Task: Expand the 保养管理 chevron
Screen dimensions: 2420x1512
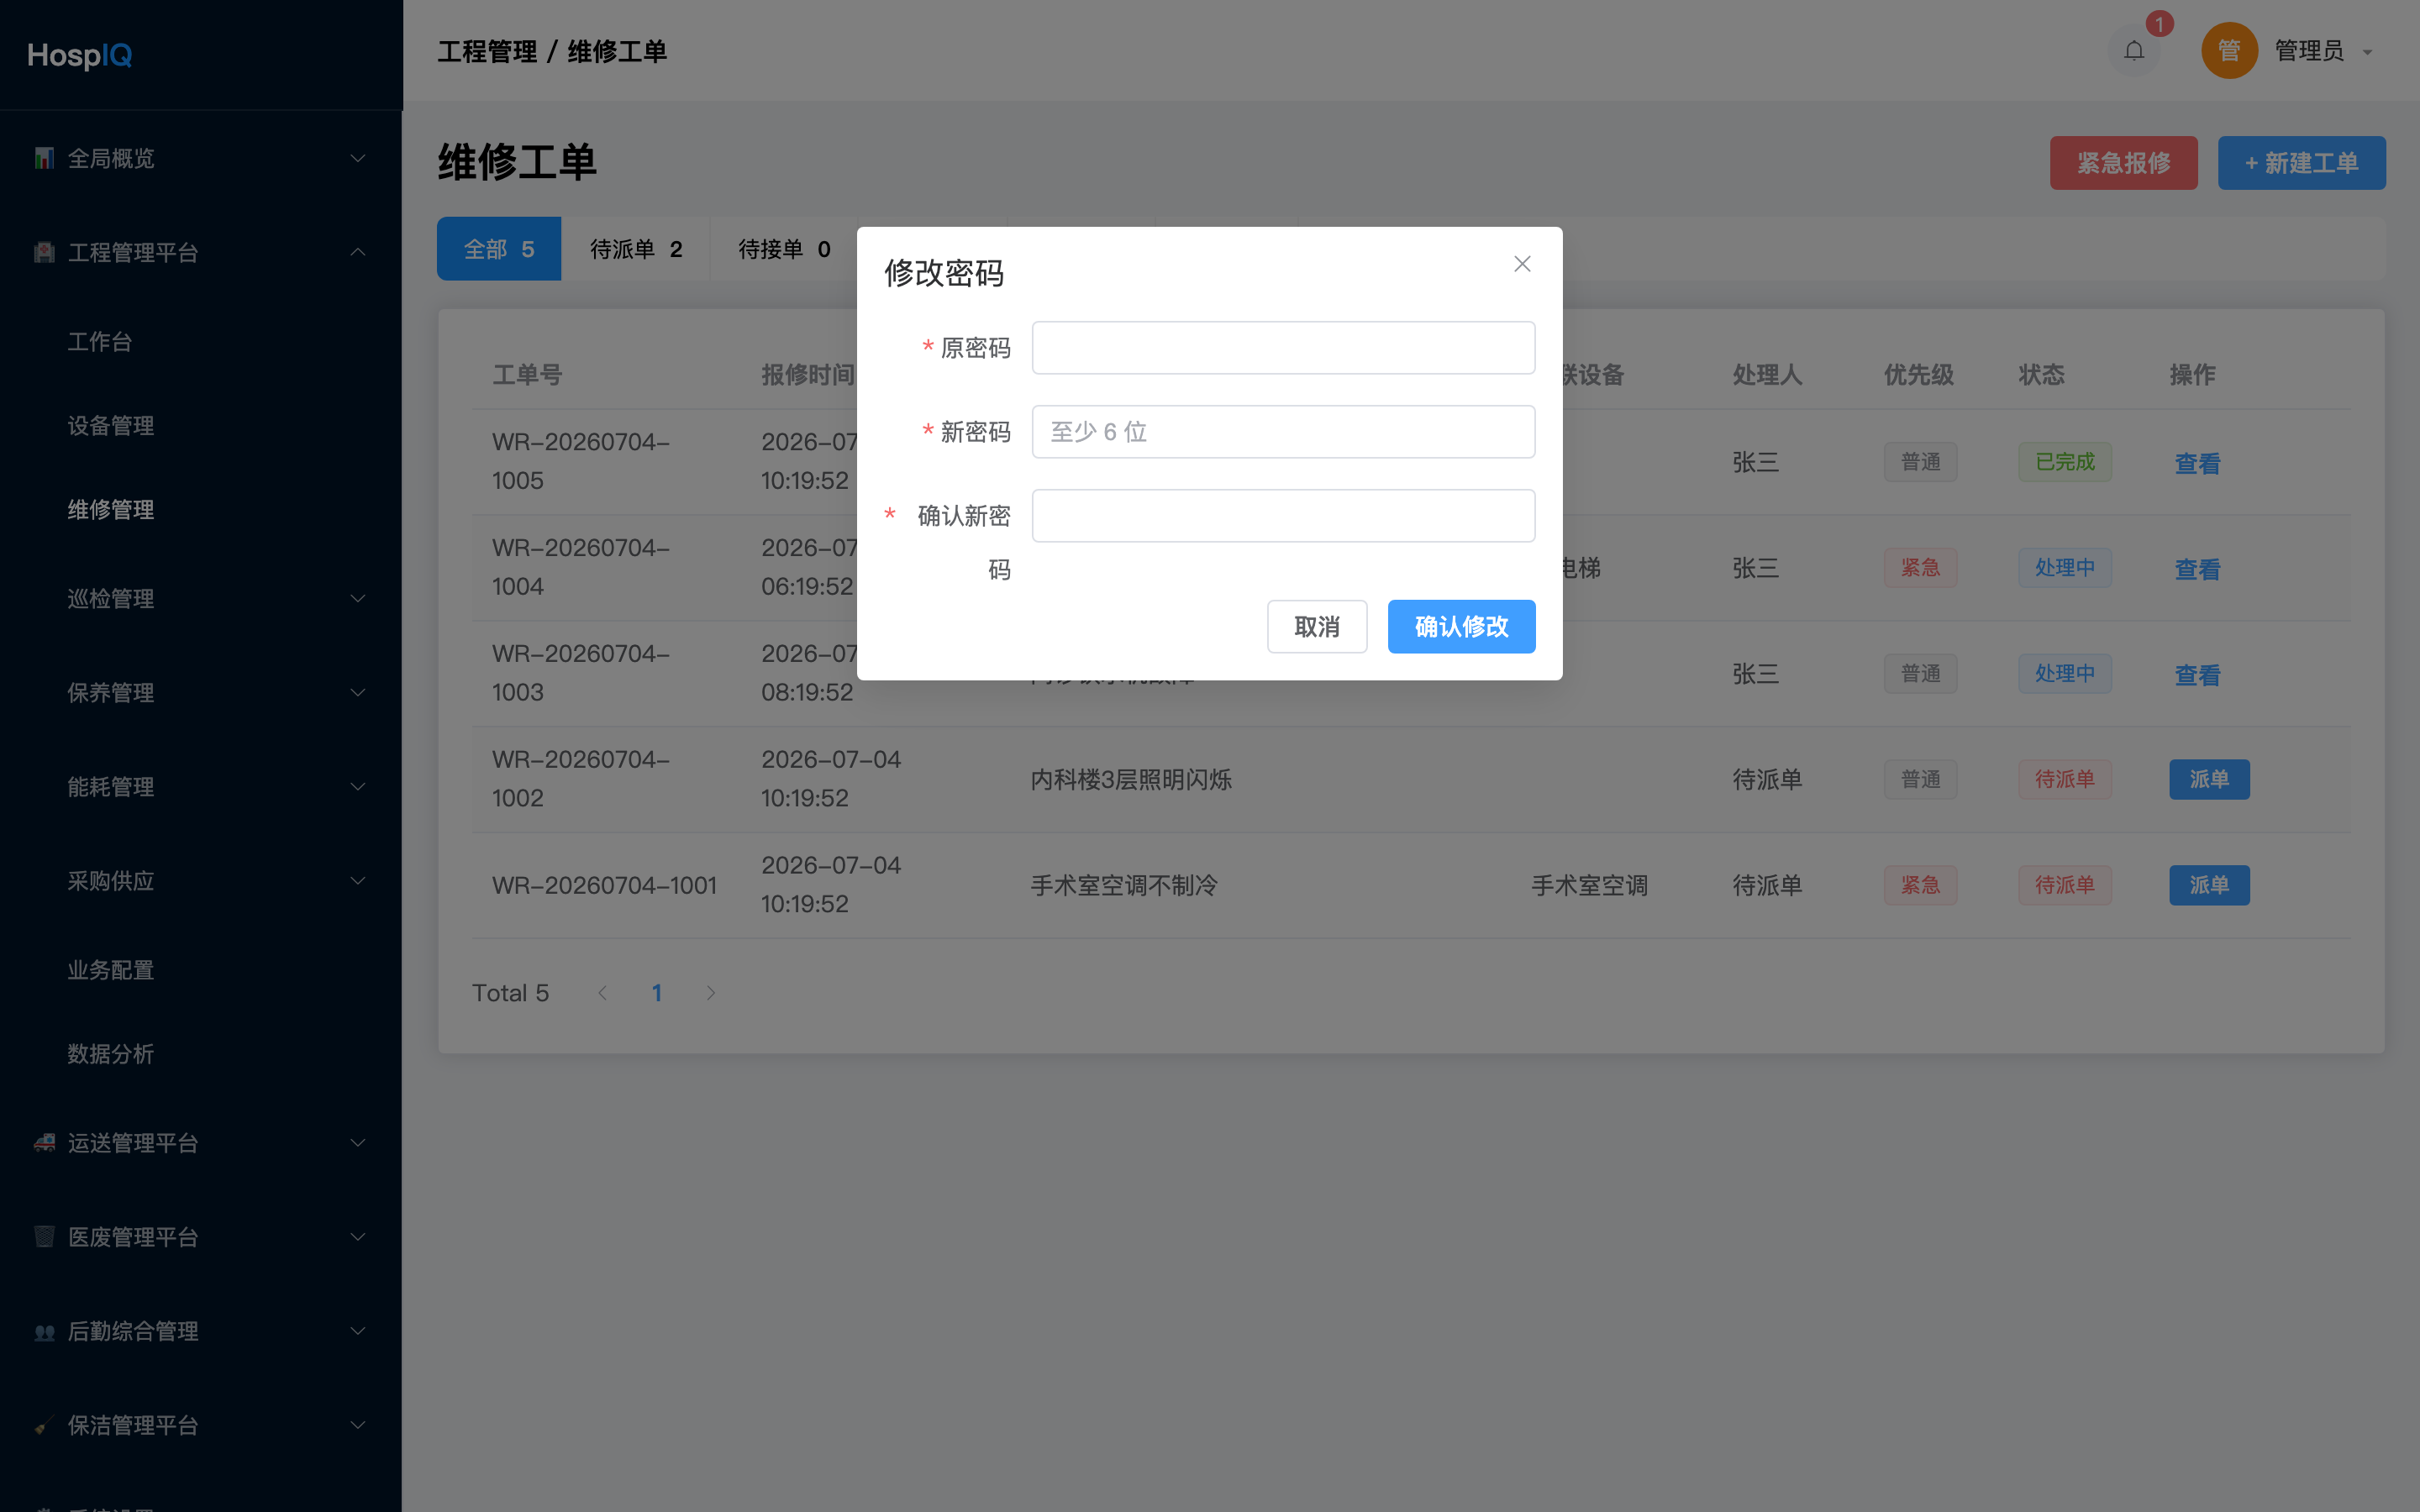Action: click(357, 693)
